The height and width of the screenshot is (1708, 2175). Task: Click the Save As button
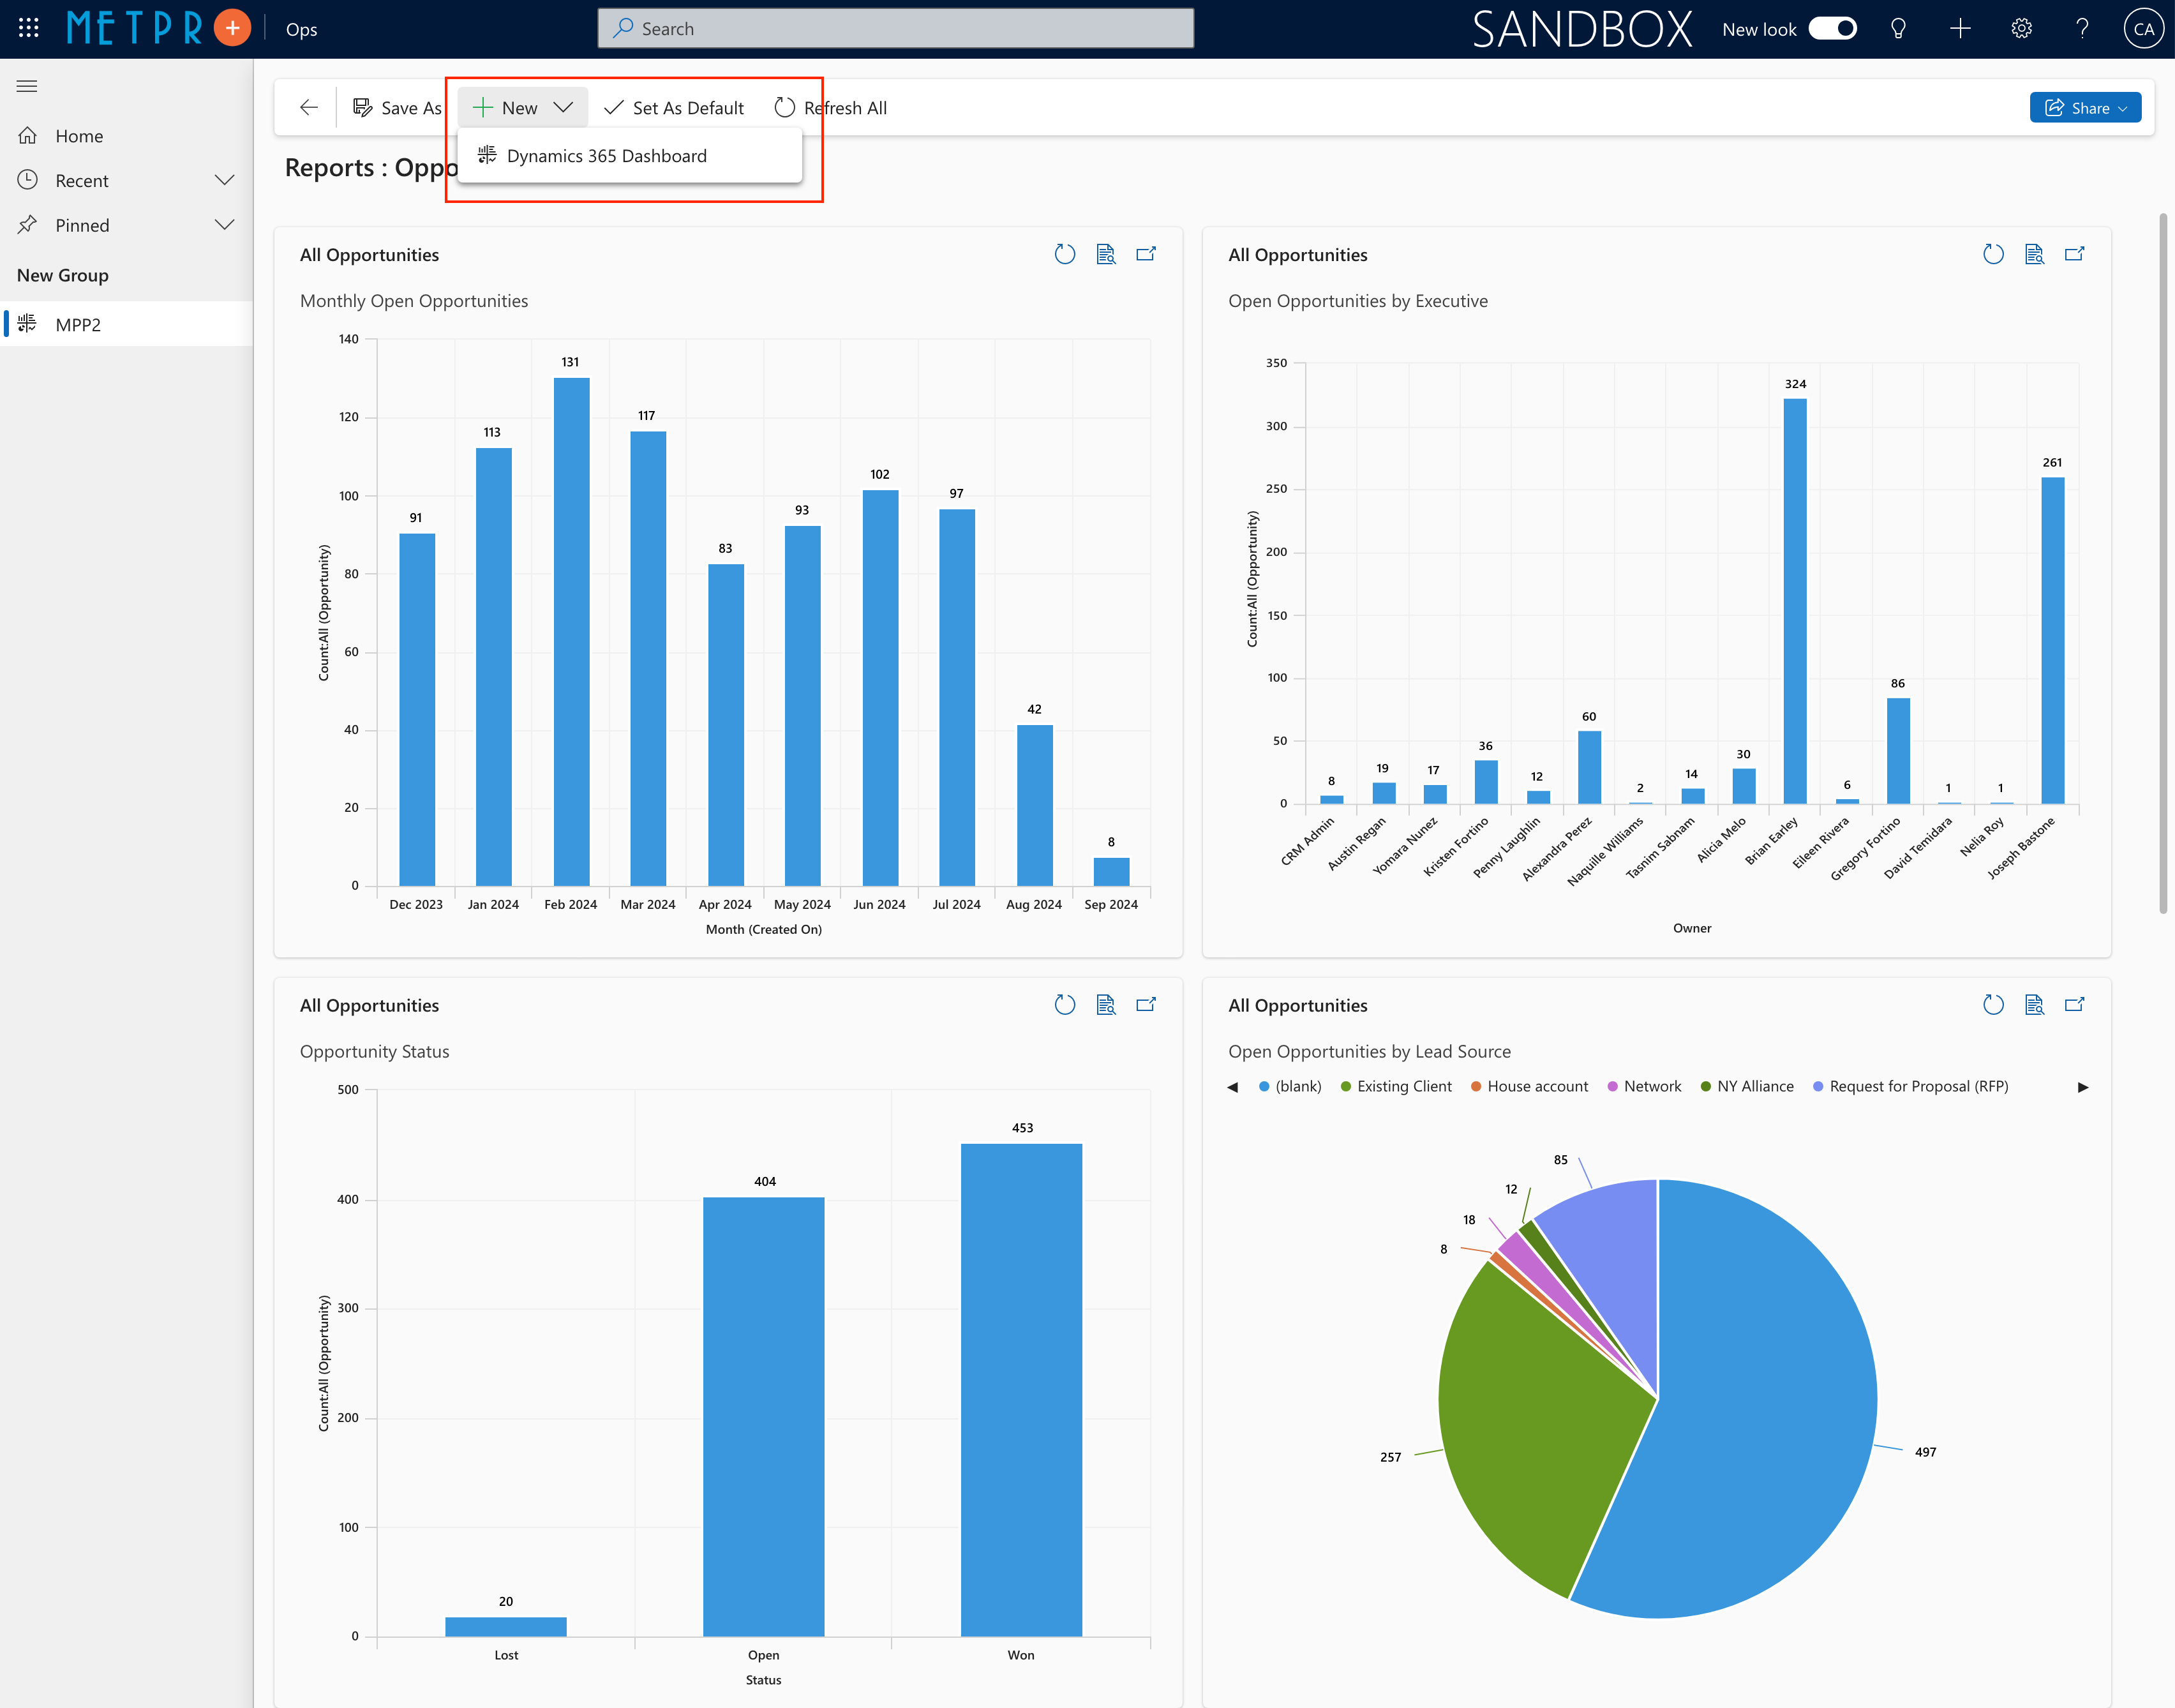[397, 108]
